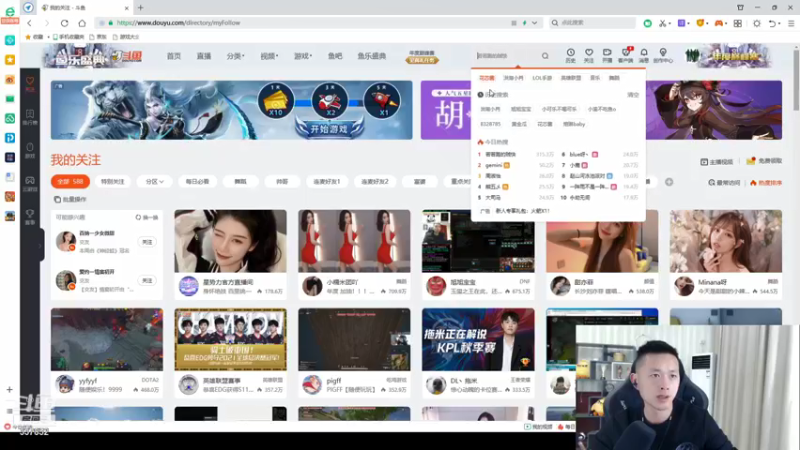Open the Minana stream thumbnail
The width and height of the screenshot is (800, 450).
click(x=726, y=241)
